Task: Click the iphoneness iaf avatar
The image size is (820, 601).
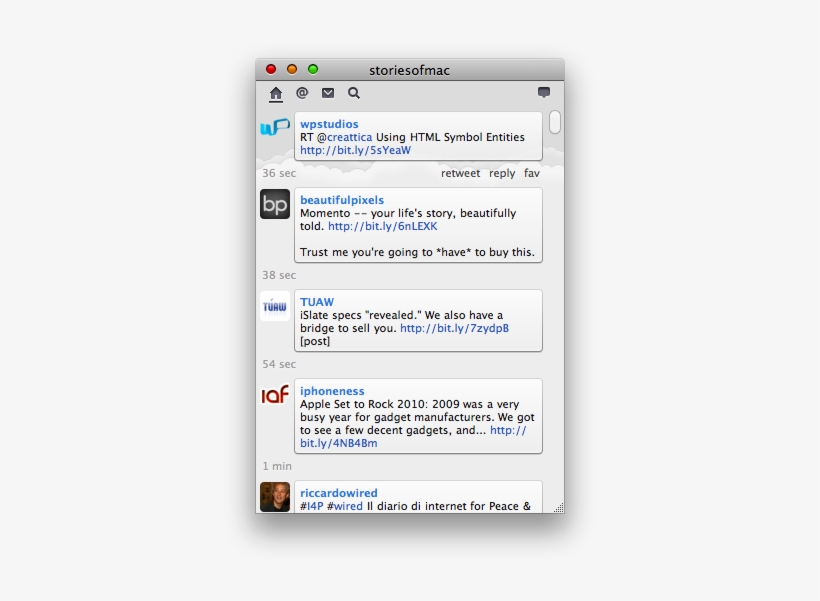Action: click(274, 396)
